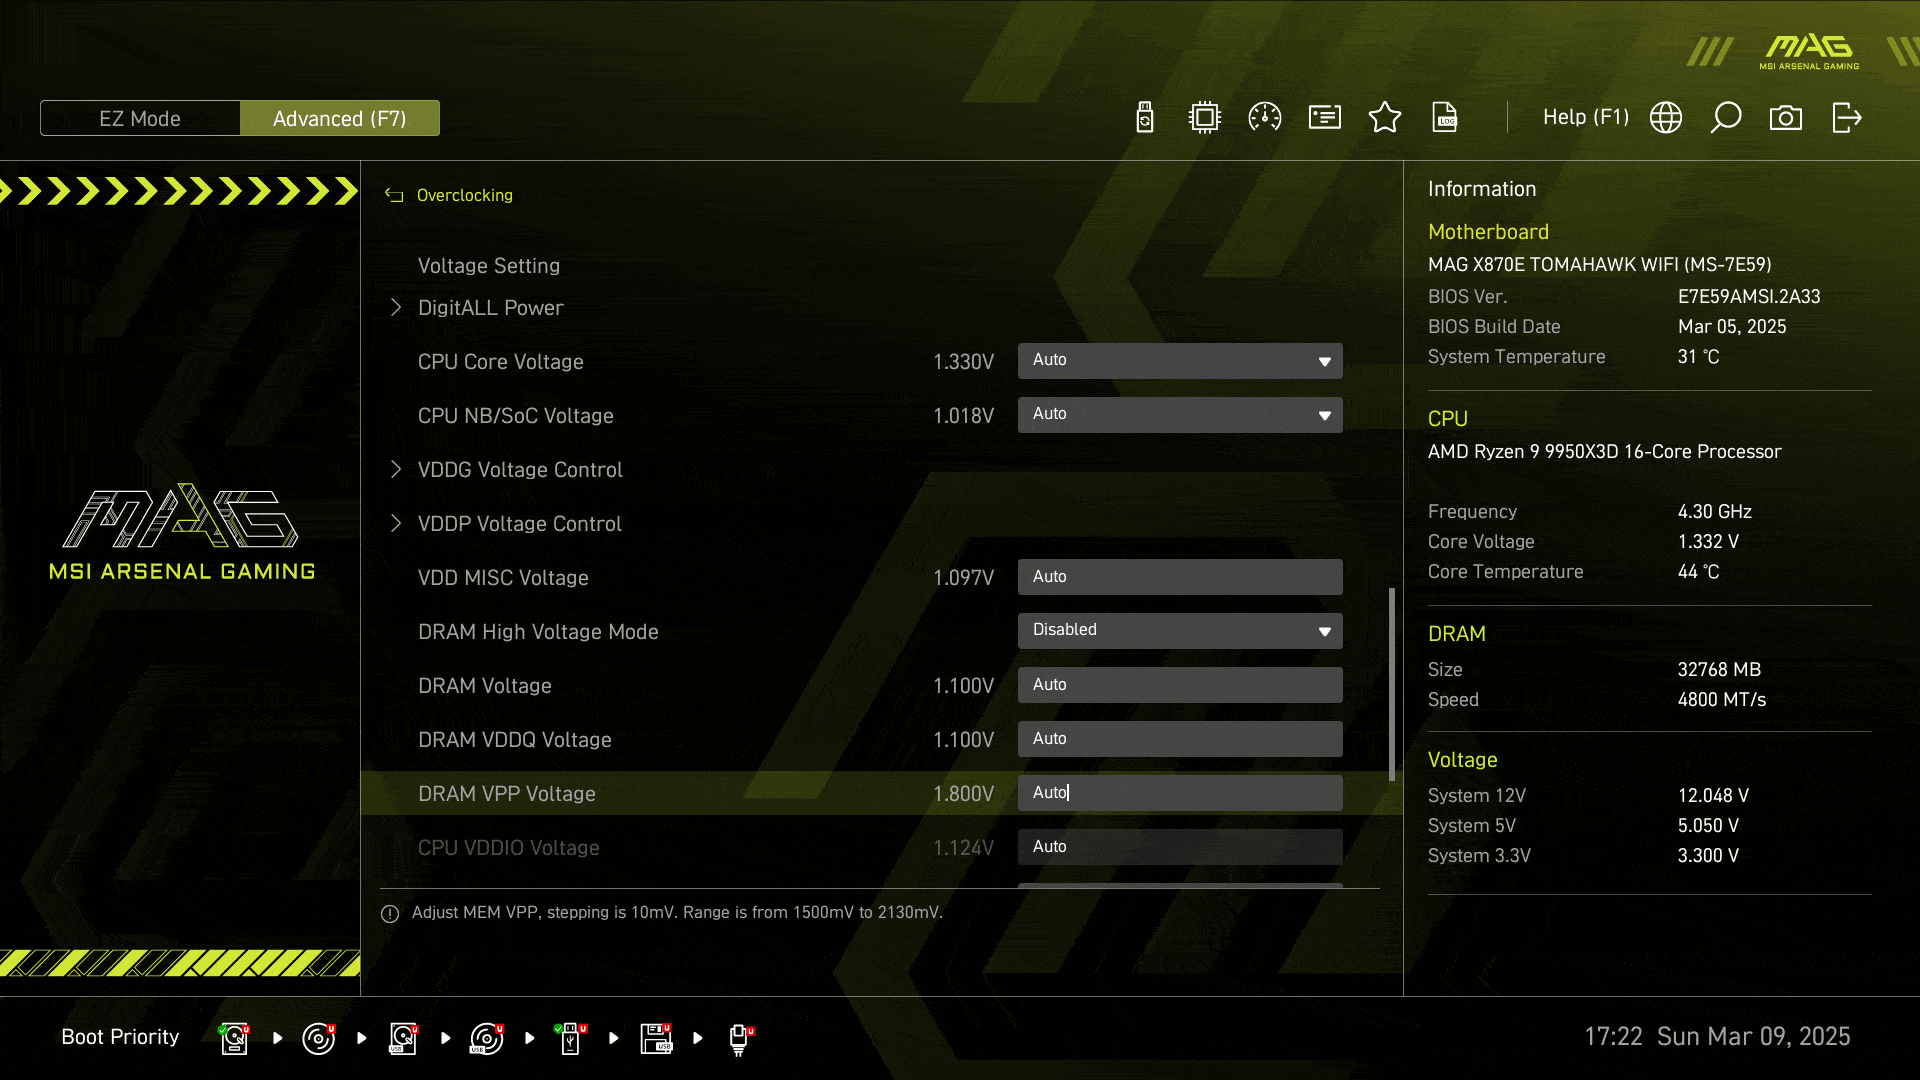Click the DRAM VDDQ Voltage input field

click(1180, 739)
